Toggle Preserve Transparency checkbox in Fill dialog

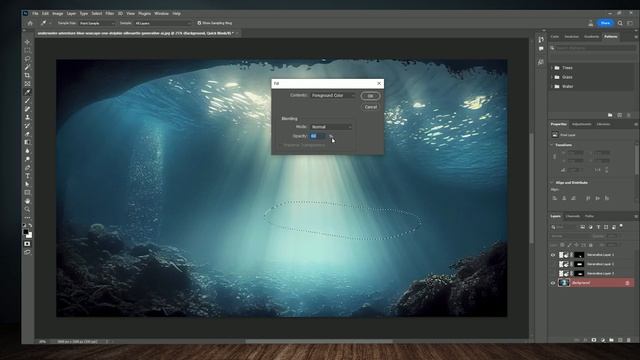[281, 145]
